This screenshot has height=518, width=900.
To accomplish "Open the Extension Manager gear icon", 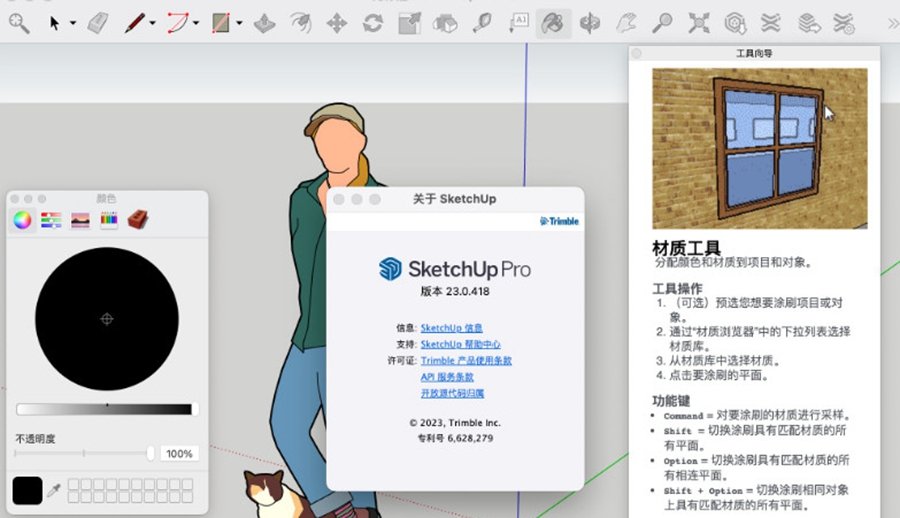I will pos(844,24).
